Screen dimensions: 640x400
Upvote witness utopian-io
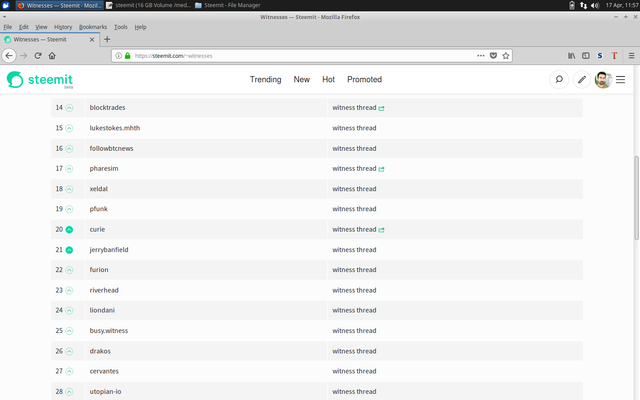point(69,392)
